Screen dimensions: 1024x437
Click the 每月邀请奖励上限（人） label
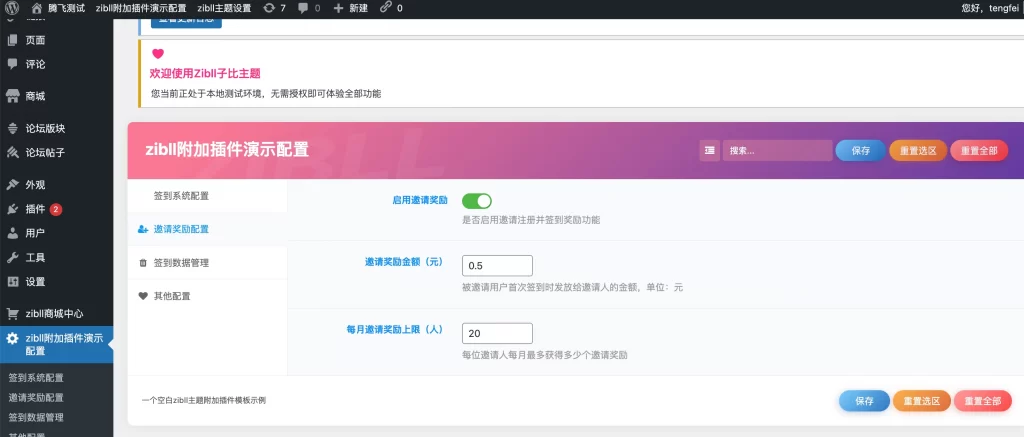pyautogui.click(x=395, y=329)
